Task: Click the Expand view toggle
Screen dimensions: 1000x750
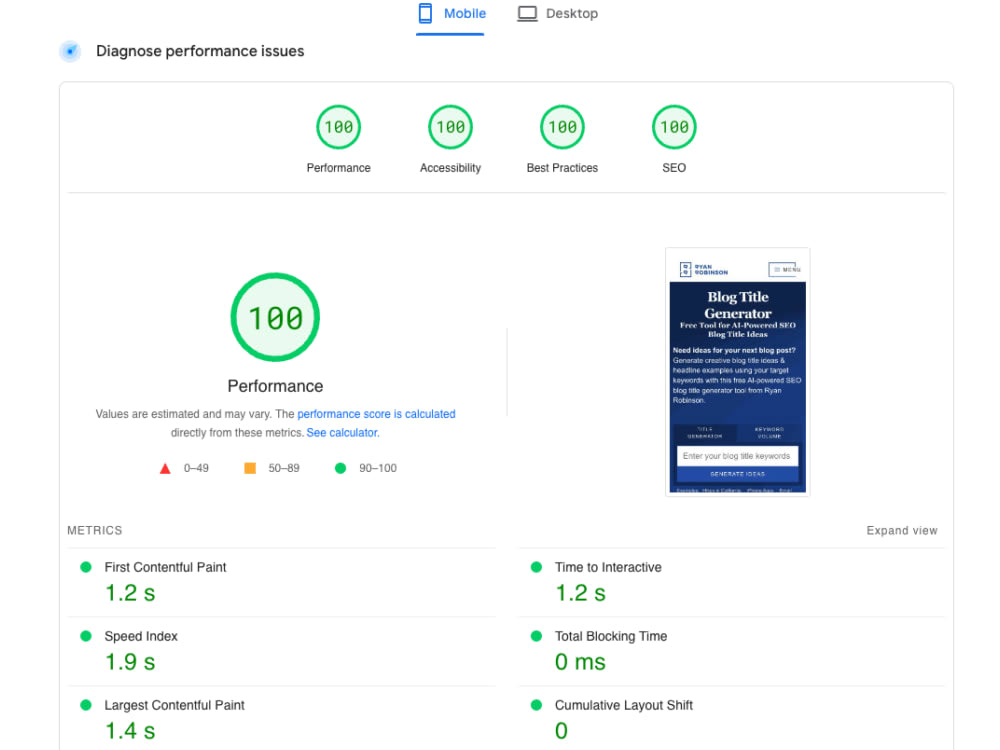Action: [x=902, y=531]
